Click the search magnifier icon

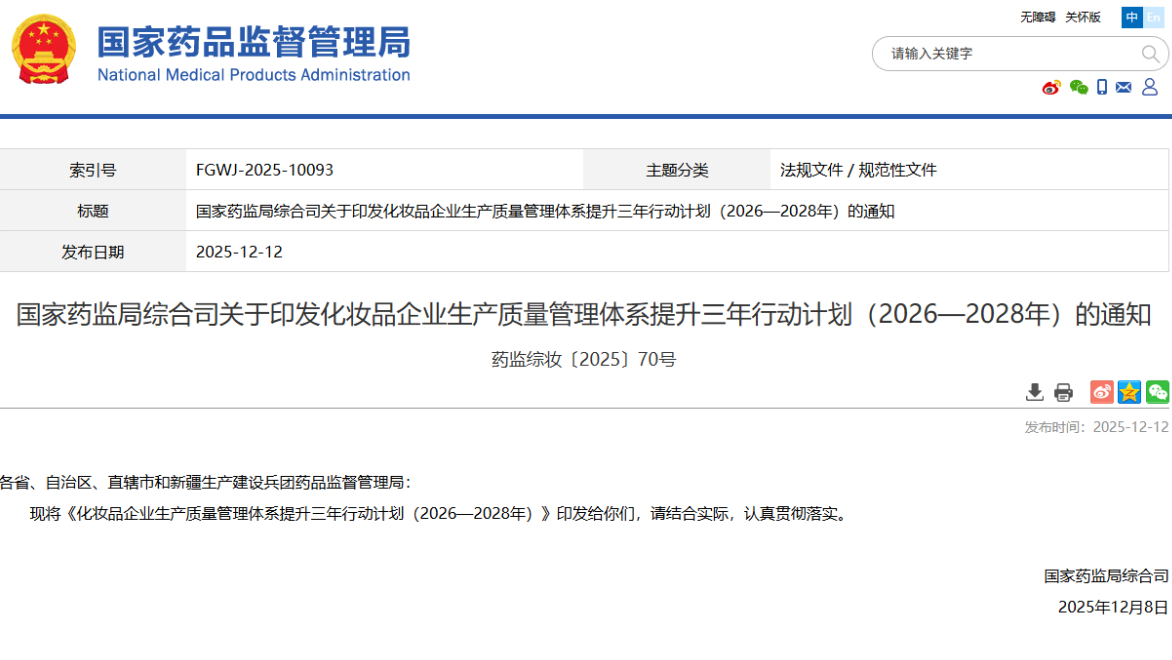1150,54
